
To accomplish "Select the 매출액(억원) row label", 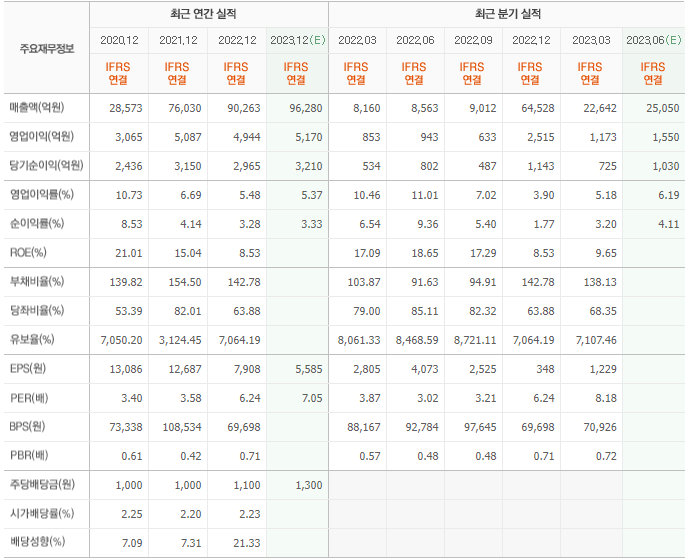I will click(37, 108).
